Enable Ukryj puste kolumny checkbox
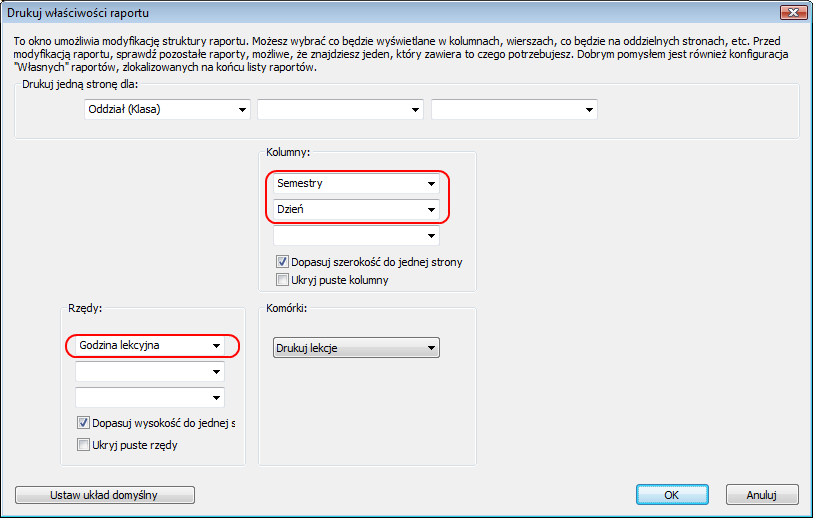Viewport: 813px width, 518px height. (283, 280)
